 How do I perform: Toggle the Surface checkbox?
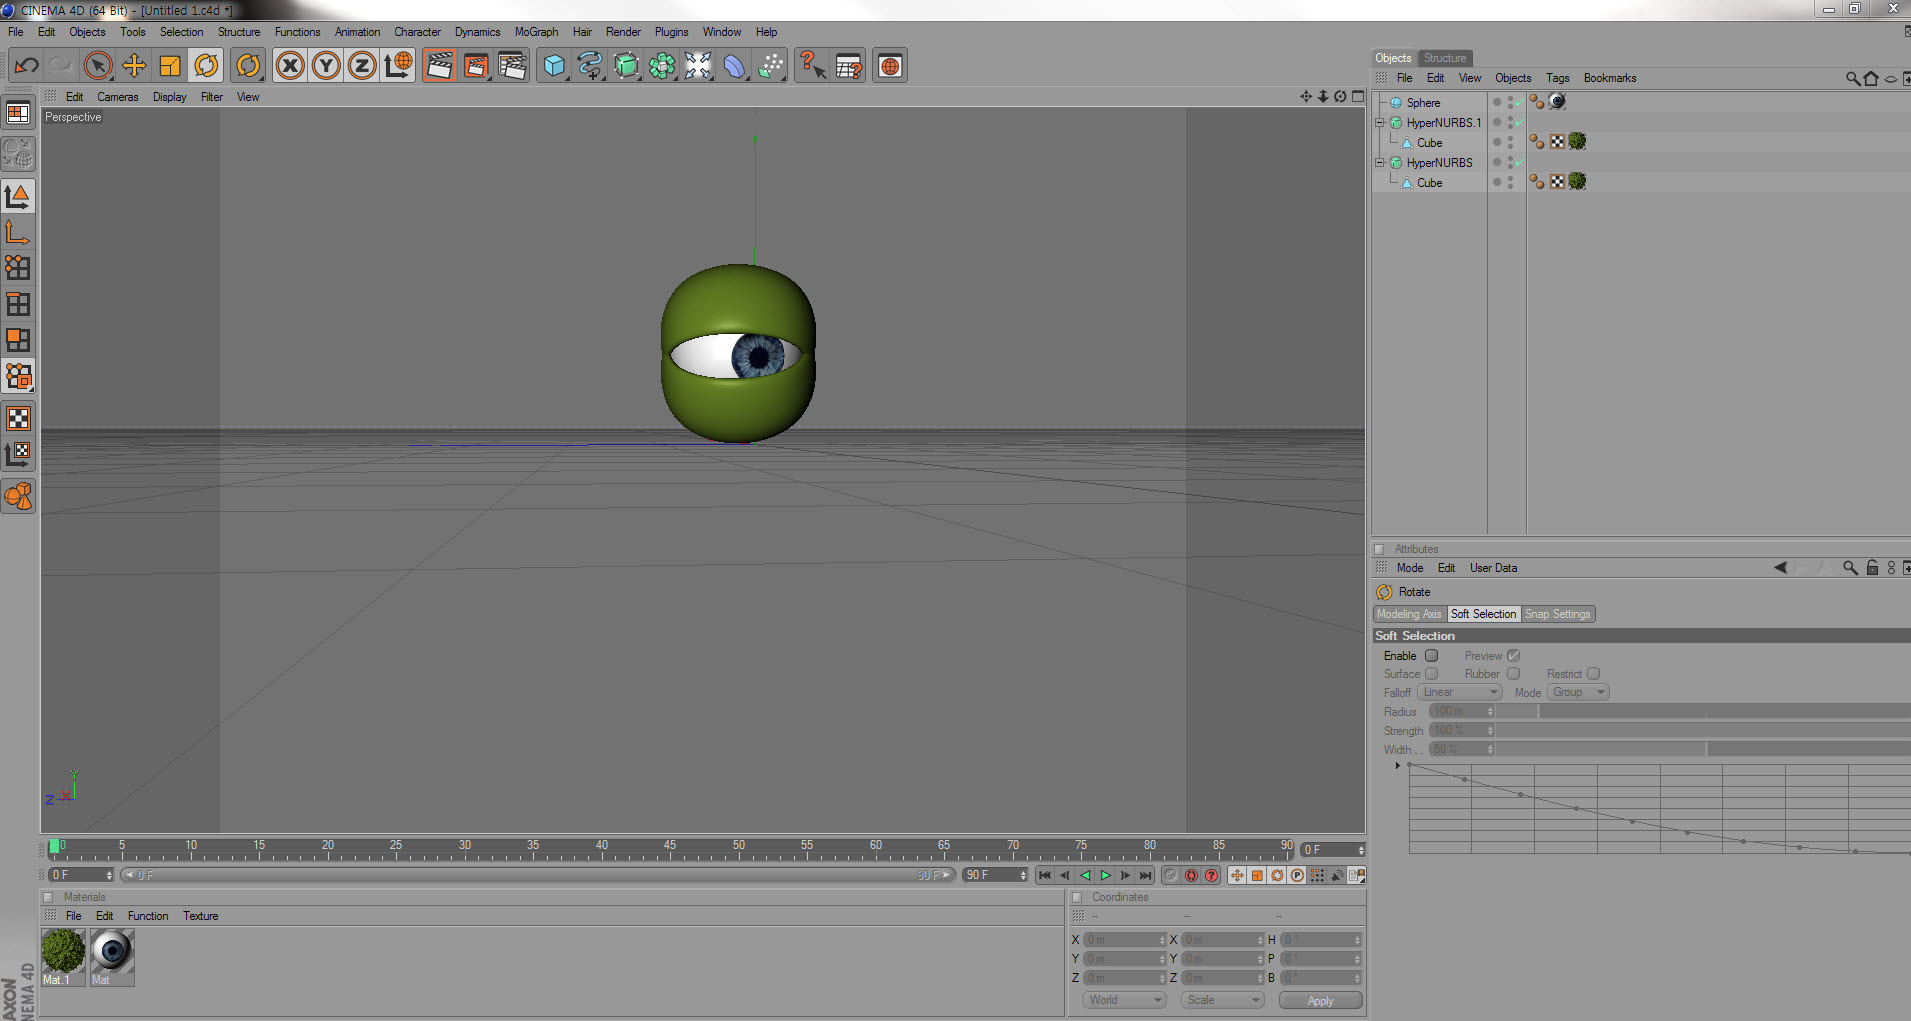(1432, 674)
